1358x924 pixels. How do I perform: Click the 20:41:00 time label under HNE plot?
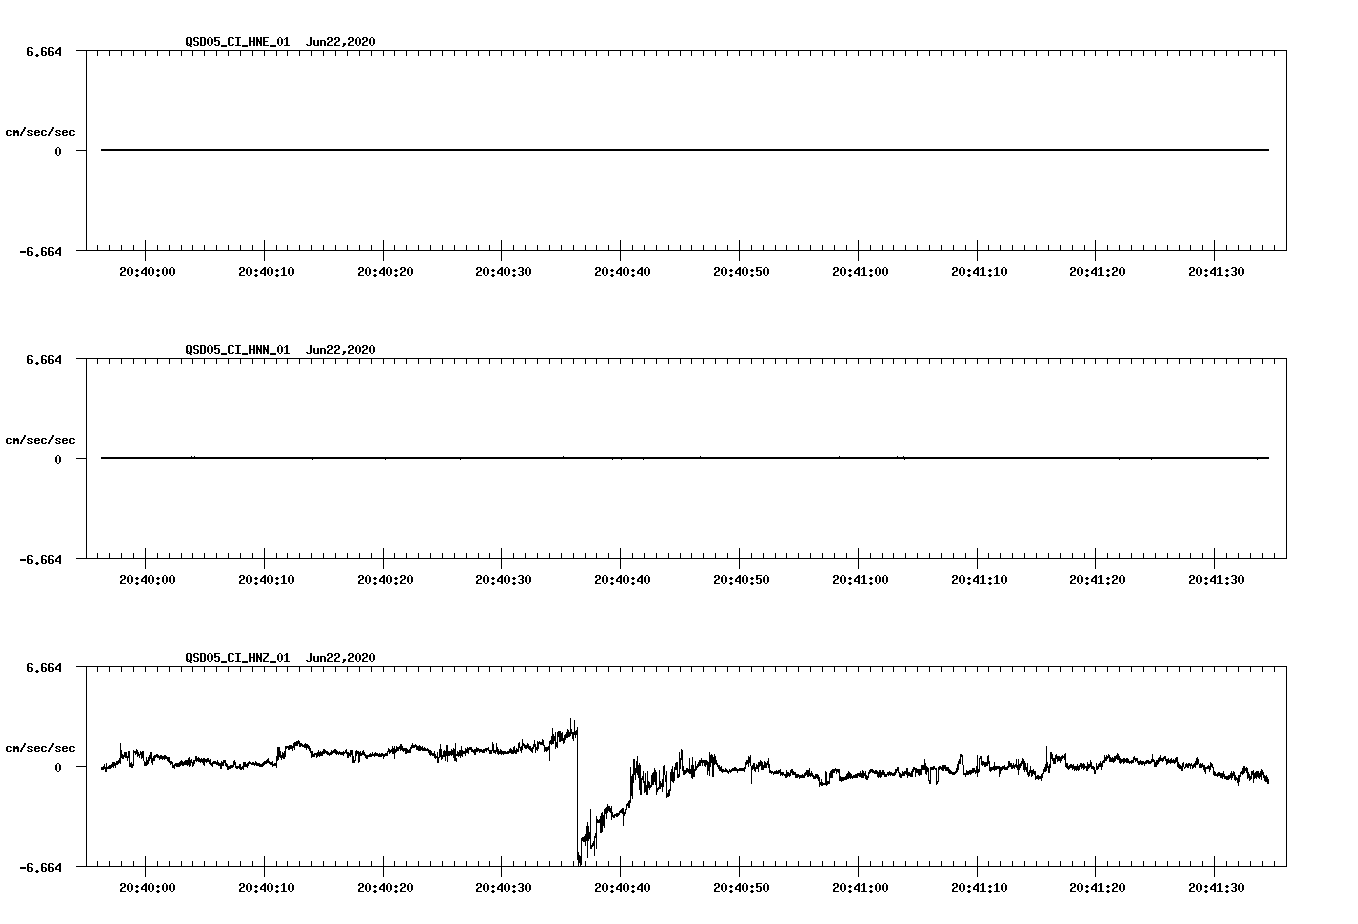pos(860,272)
